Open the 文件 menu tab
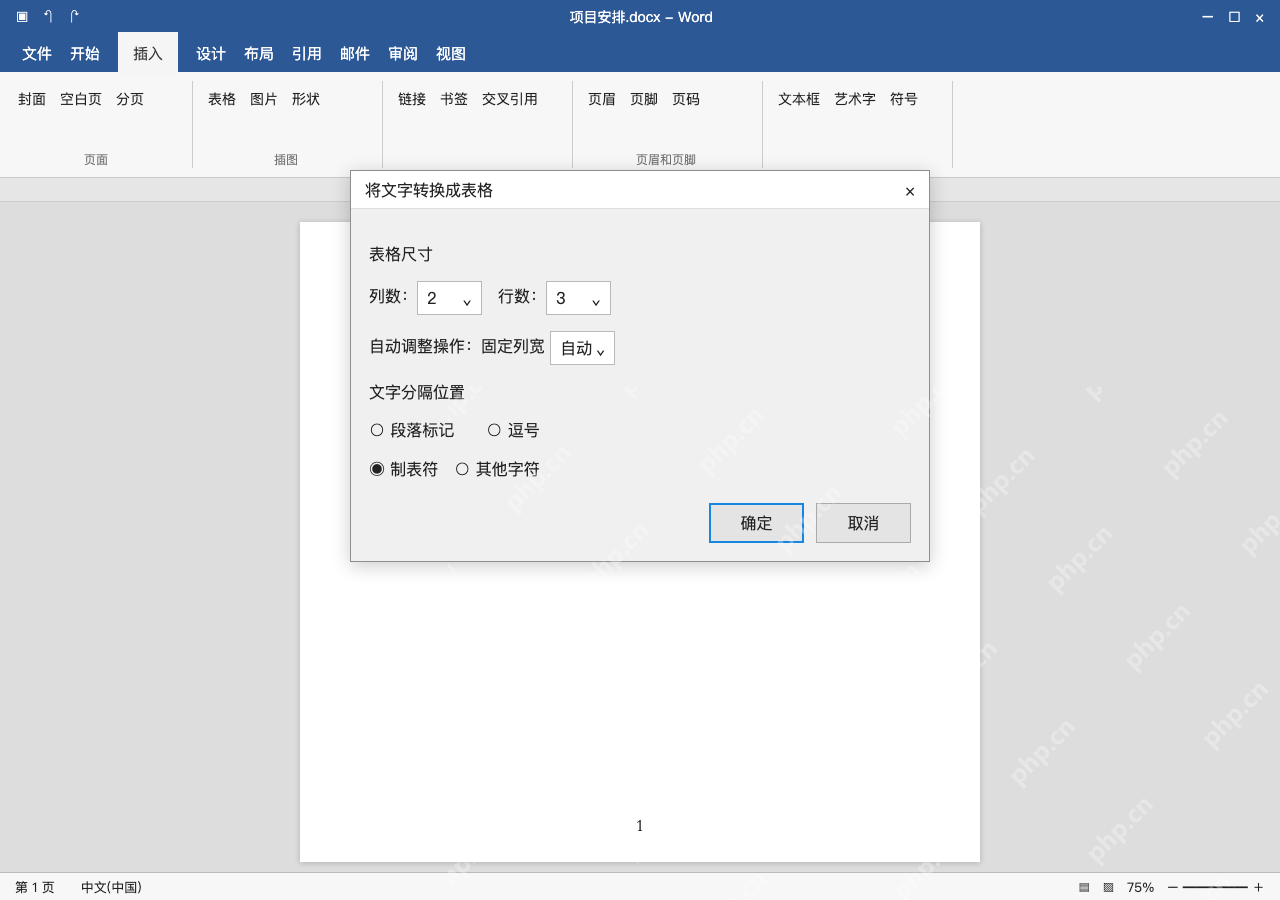The height and width of the screenshot is (900, 1280). click(37, 54)
